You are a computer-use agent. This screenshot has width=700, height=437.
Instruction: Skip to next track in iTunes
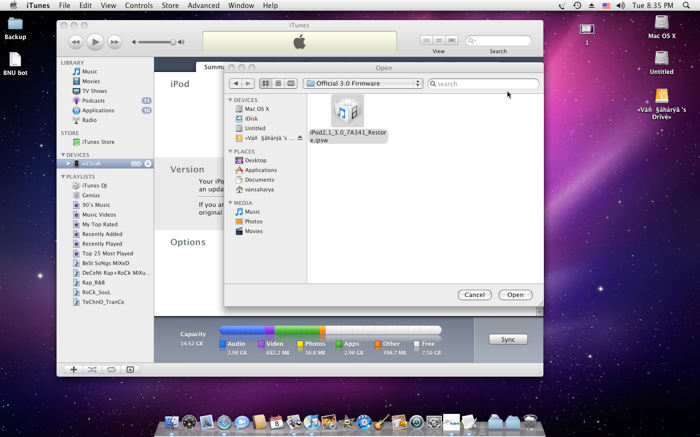[115, 42]
